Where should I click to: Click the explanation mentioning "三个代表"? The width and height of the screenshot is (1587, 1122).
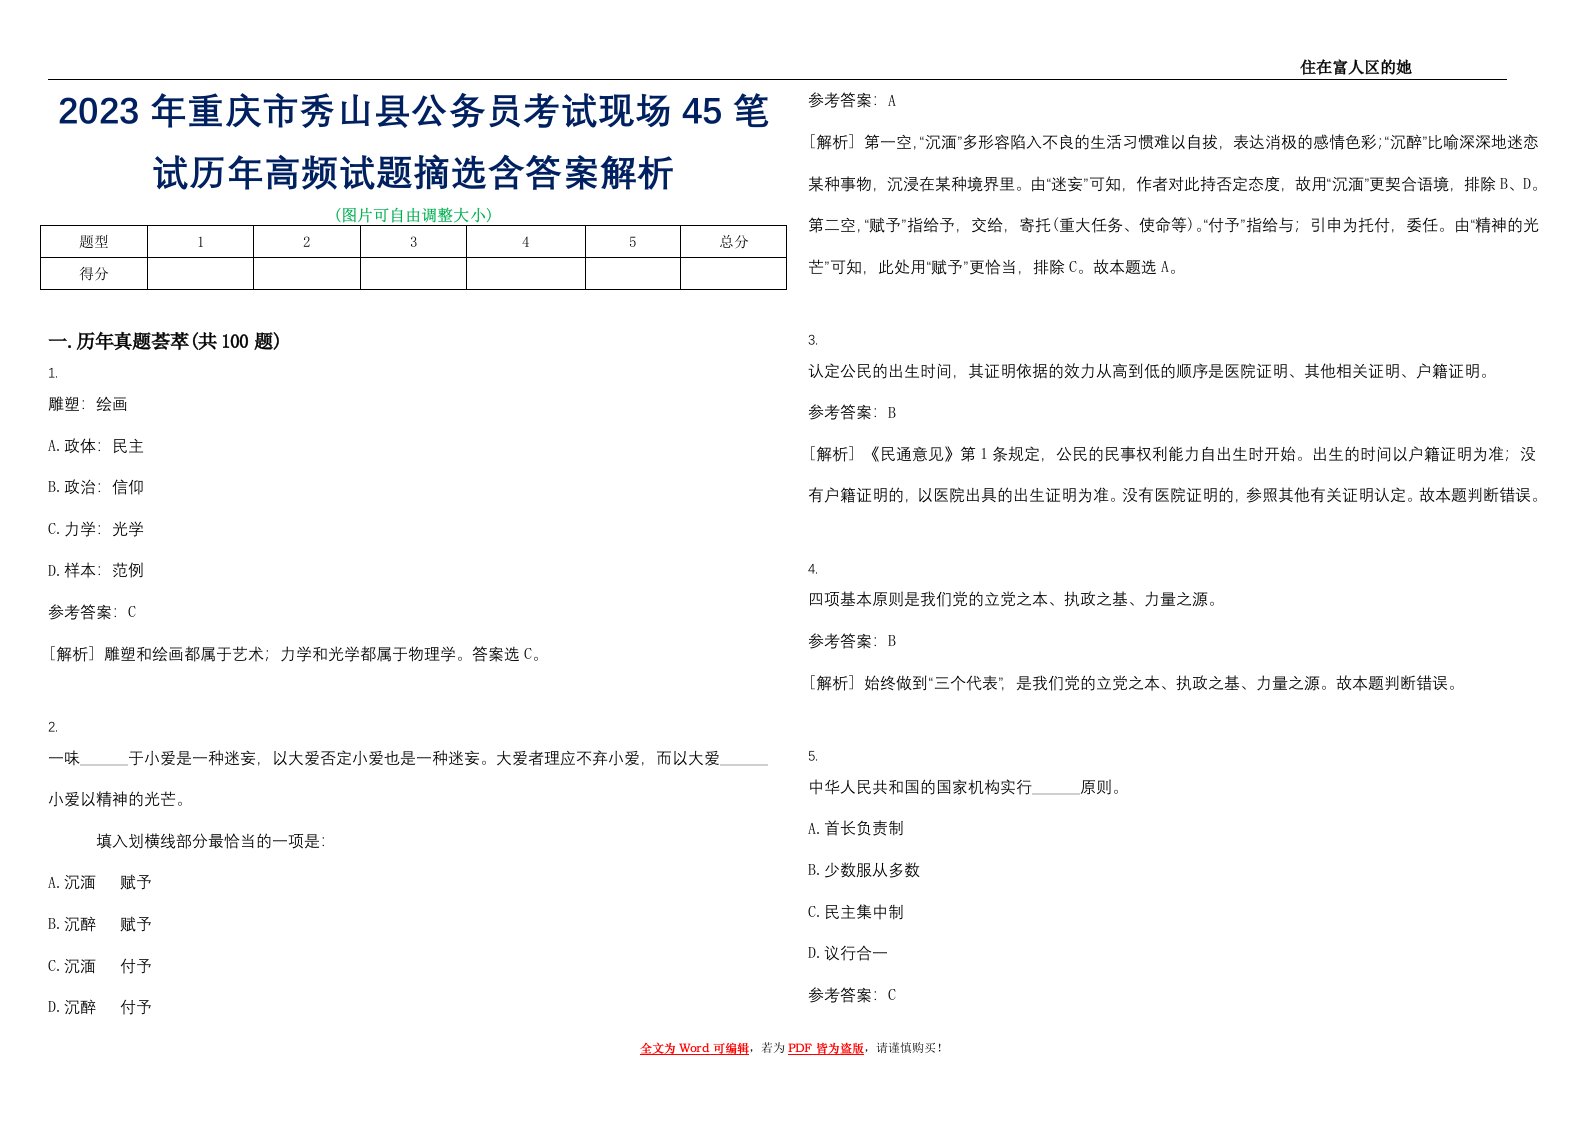tap(1136, 683)
